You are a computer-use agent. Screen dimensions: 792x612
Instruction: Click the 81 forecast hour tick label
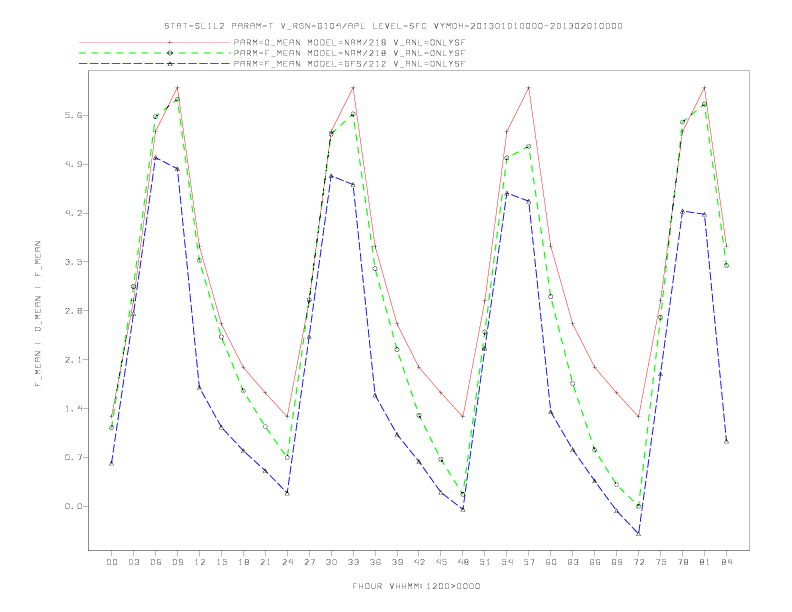click(x=705, y=562)
